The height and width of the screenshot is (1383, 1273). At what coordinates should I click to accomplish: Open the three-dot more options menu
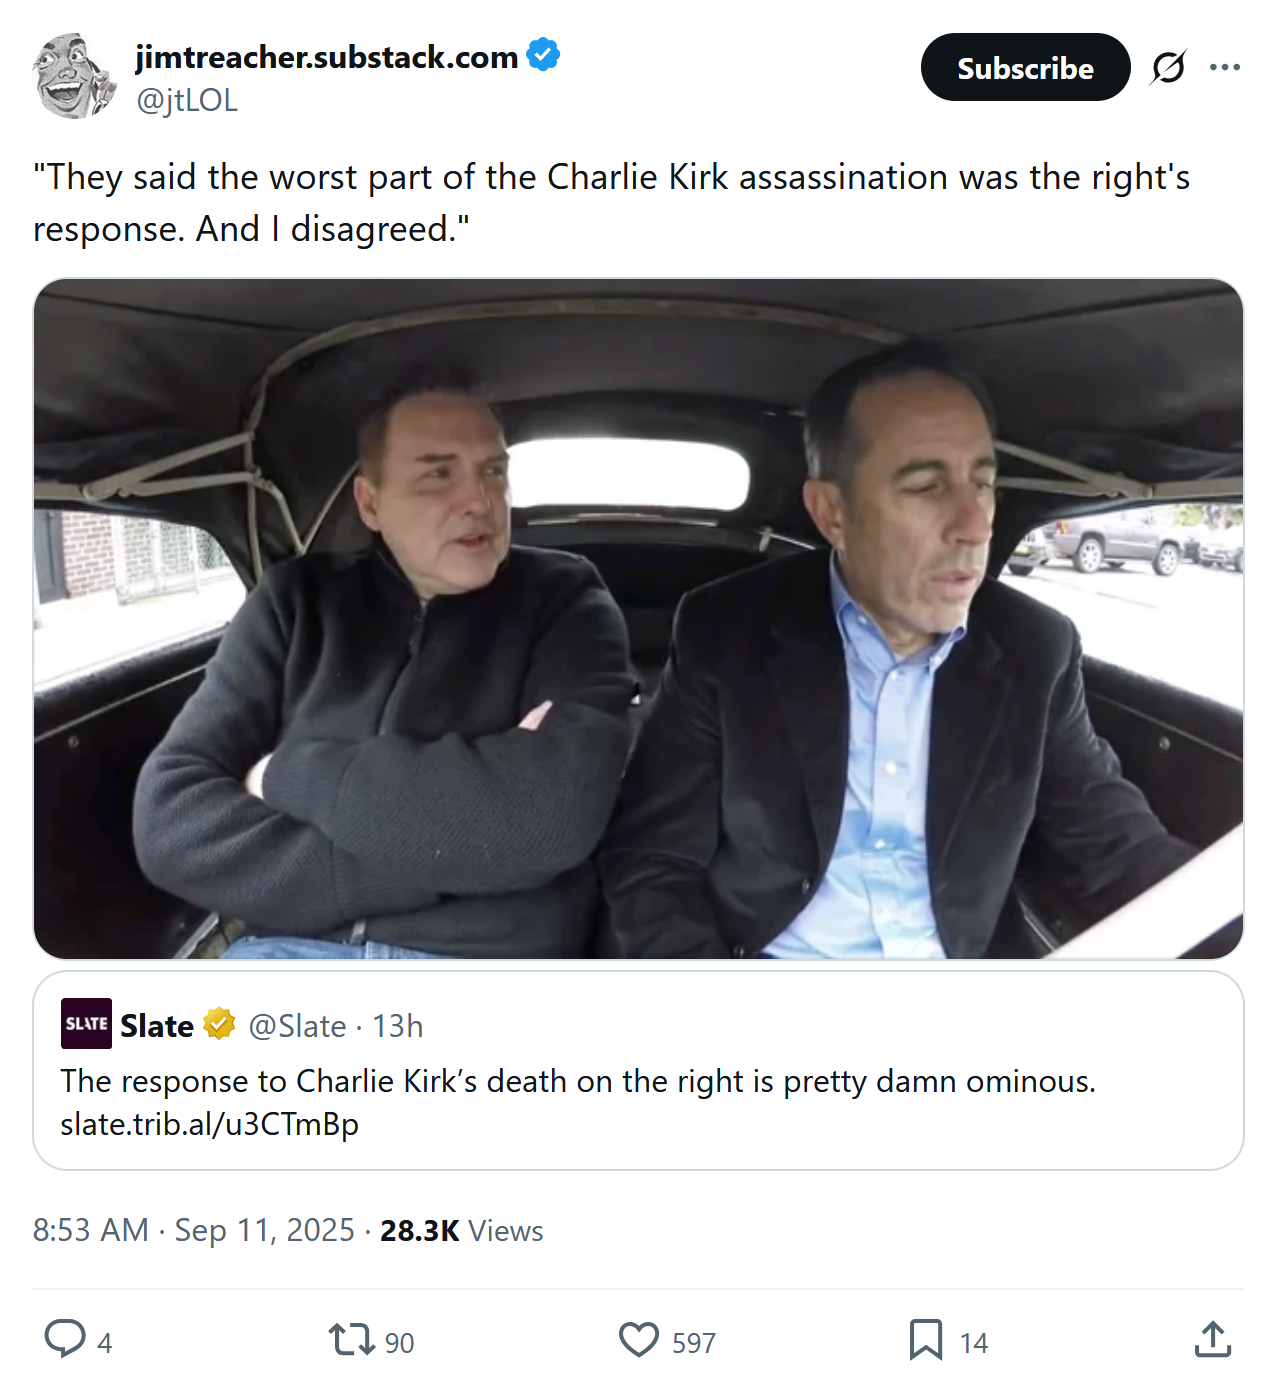(x=1224, y=68)
